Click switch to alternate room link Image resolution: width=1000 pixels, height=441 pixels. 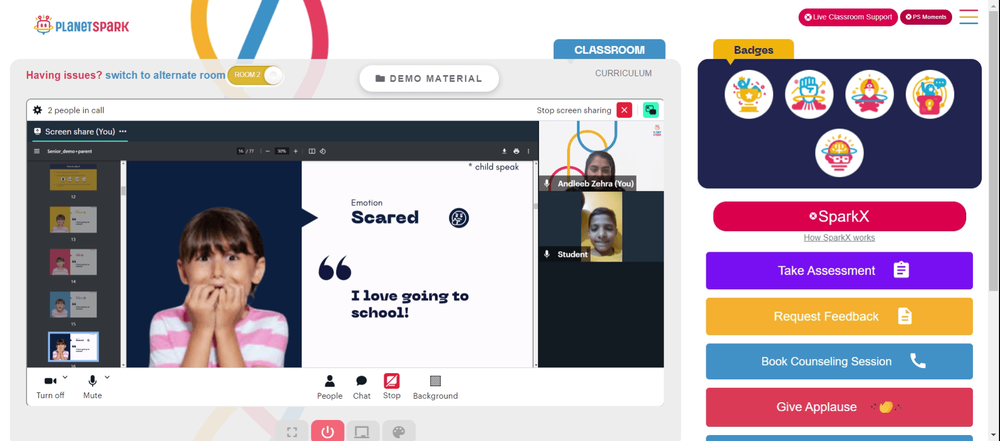165,75
